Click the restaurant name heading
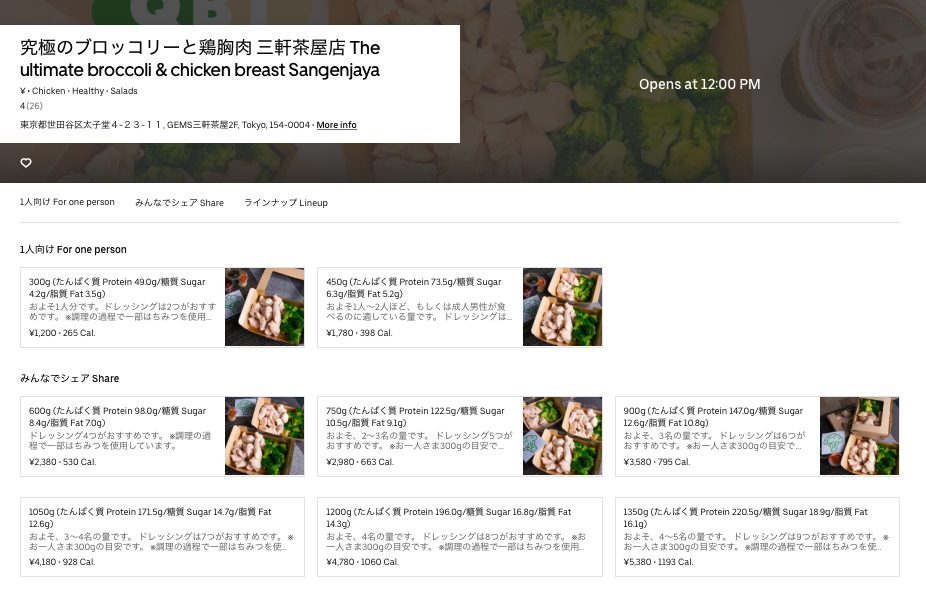This screenshot has width=926, height=589. [x=200, y=58]
